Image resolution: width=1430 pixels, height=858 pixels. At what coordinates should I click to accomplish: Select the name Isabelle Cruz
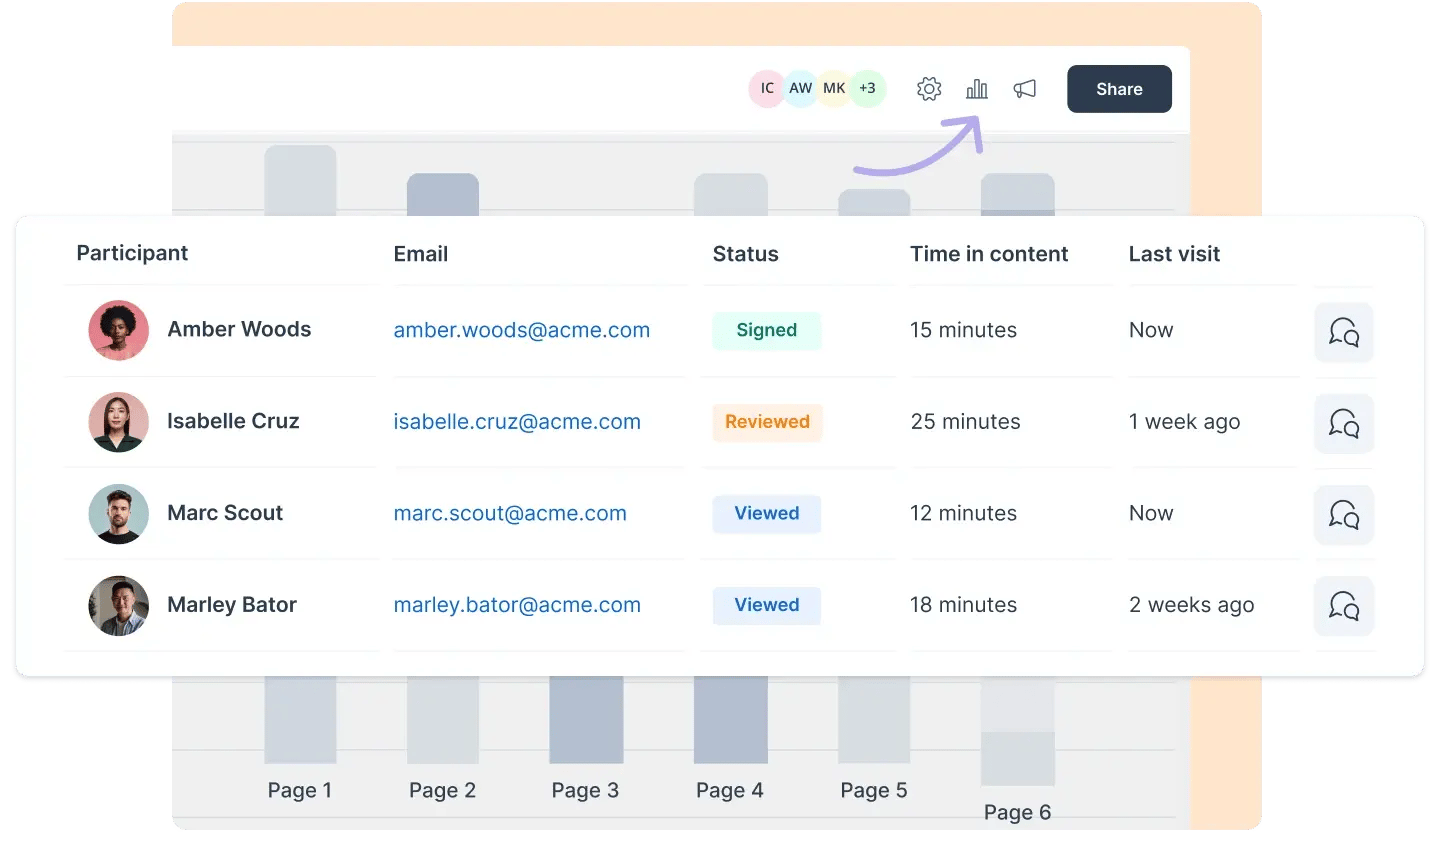click(233, 421)
